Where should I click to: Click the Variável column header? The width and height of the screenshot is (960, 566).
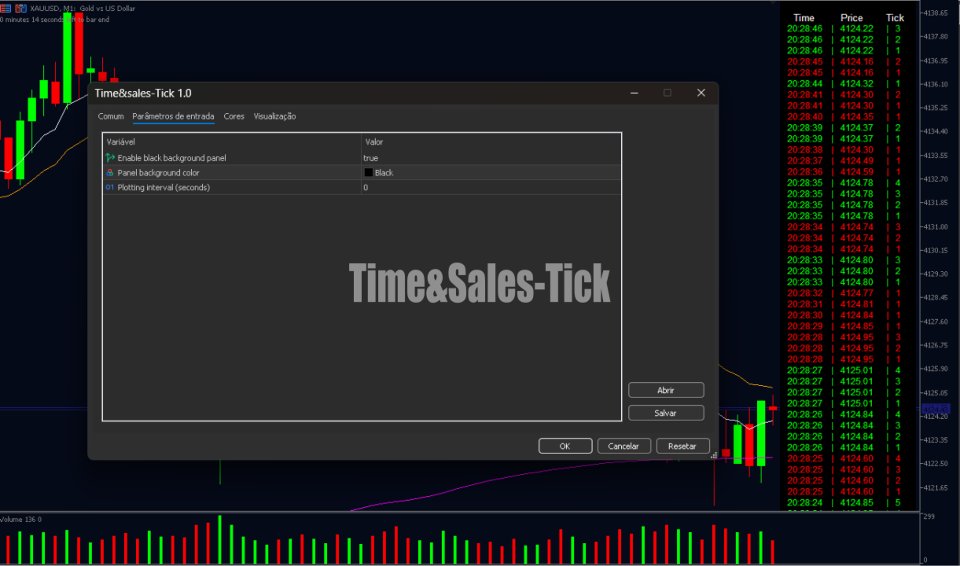[x=121, y=142]
